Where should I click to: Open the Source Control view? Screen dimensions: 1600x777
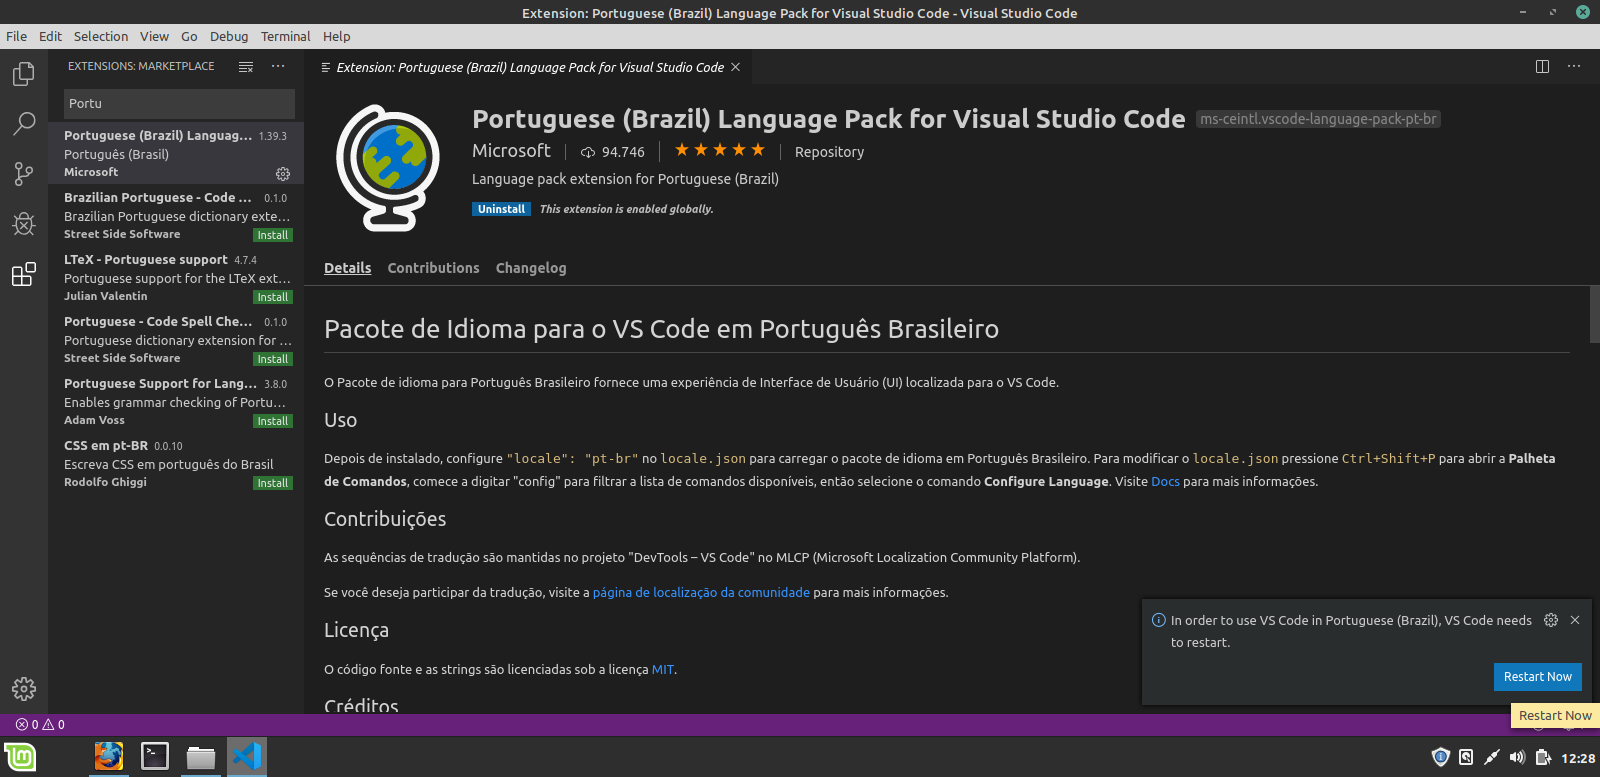(x=24, y=174)
